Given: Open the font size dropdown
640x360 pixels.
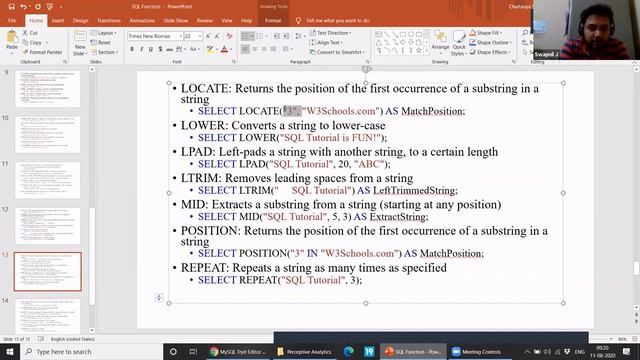Looking at the screenshot, I should coord(200,36).
